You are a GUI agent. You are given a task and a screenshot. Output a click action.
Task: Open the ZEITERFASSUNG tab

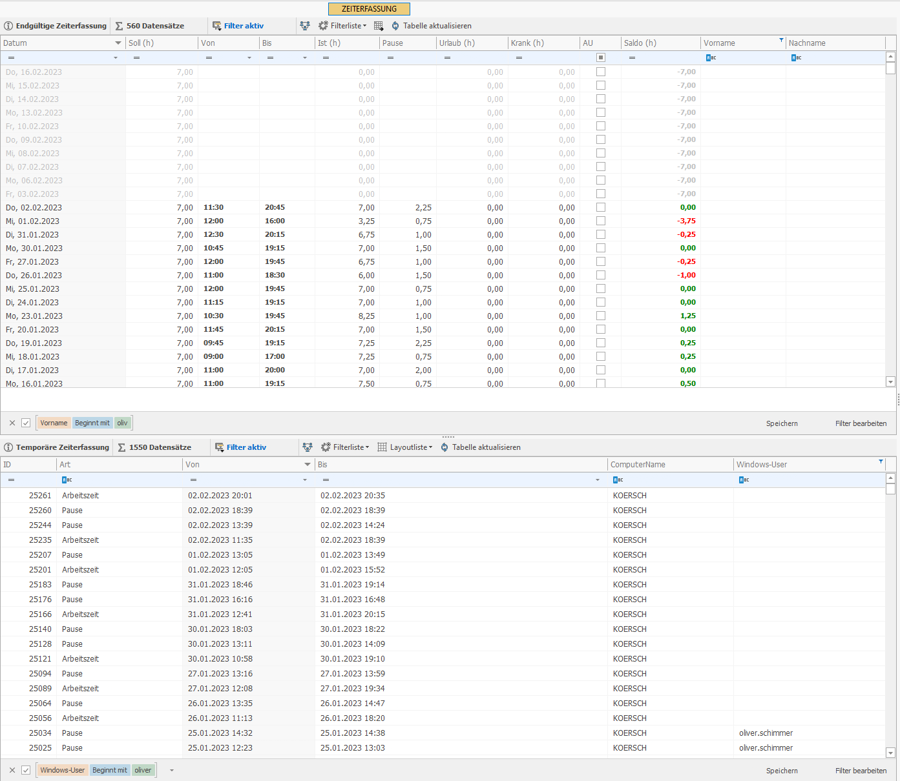coord(369,9)
